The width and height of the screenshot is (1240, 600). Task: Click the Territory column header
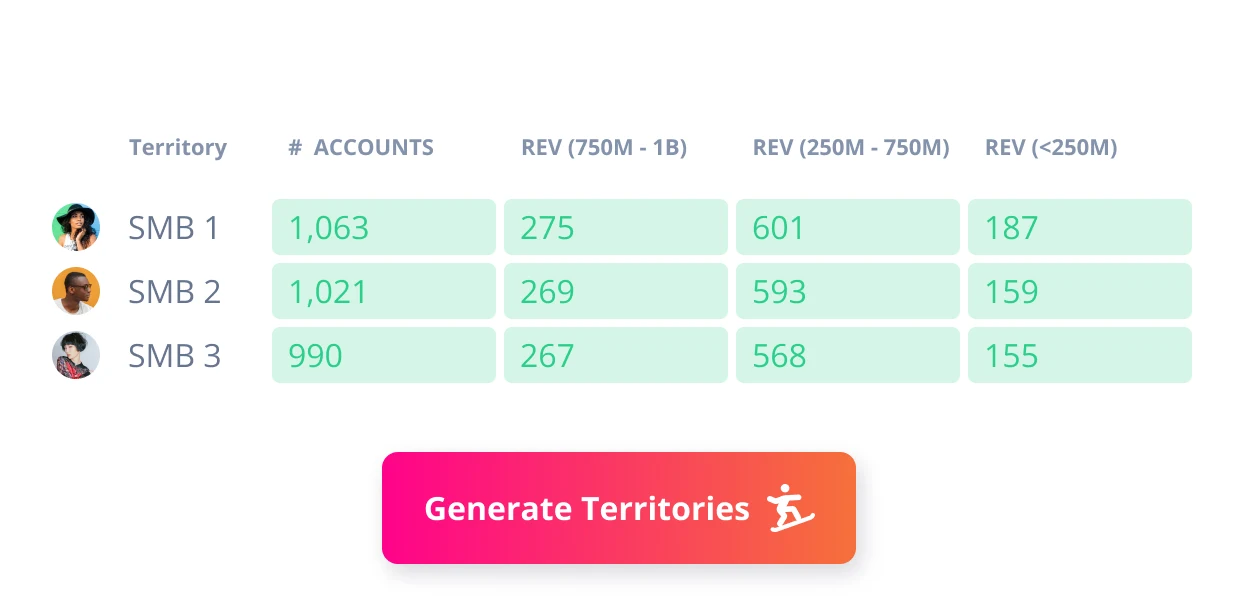(178, 148)
